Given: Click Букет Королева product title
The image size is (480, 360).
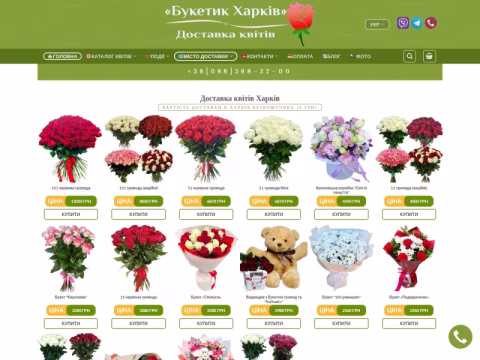Looking at the screenshot, I should click(71, 297).
